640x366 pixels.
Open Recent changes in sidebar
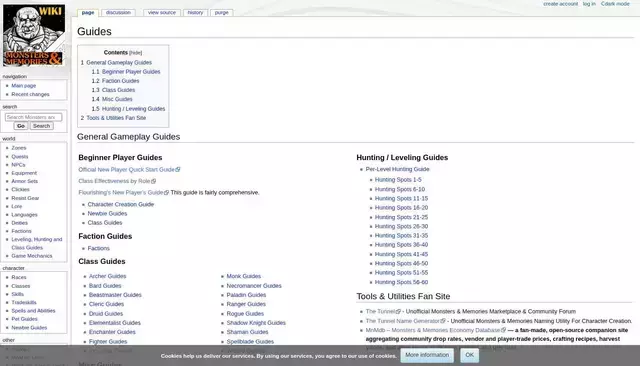(x=30, y=94)
